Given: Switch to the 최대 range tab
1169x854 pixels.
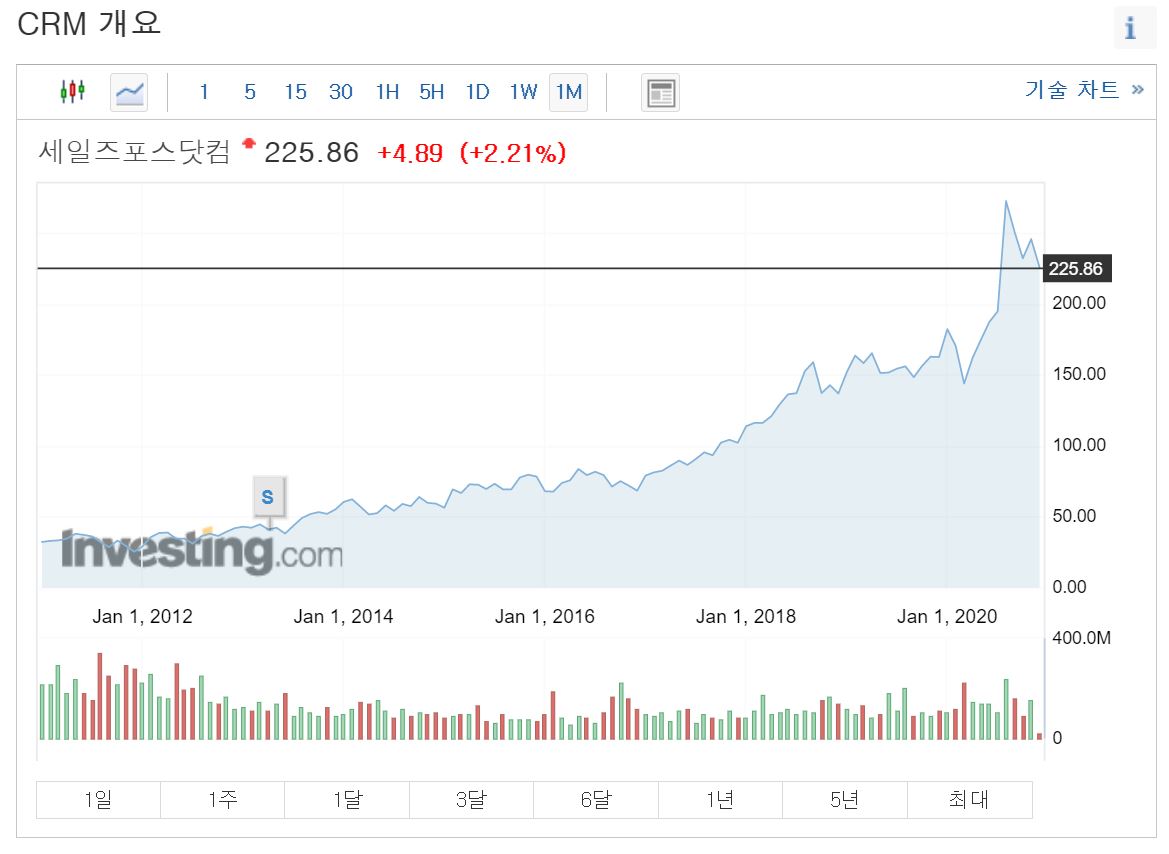Looking at the screenshot, I should coord(969,799).
